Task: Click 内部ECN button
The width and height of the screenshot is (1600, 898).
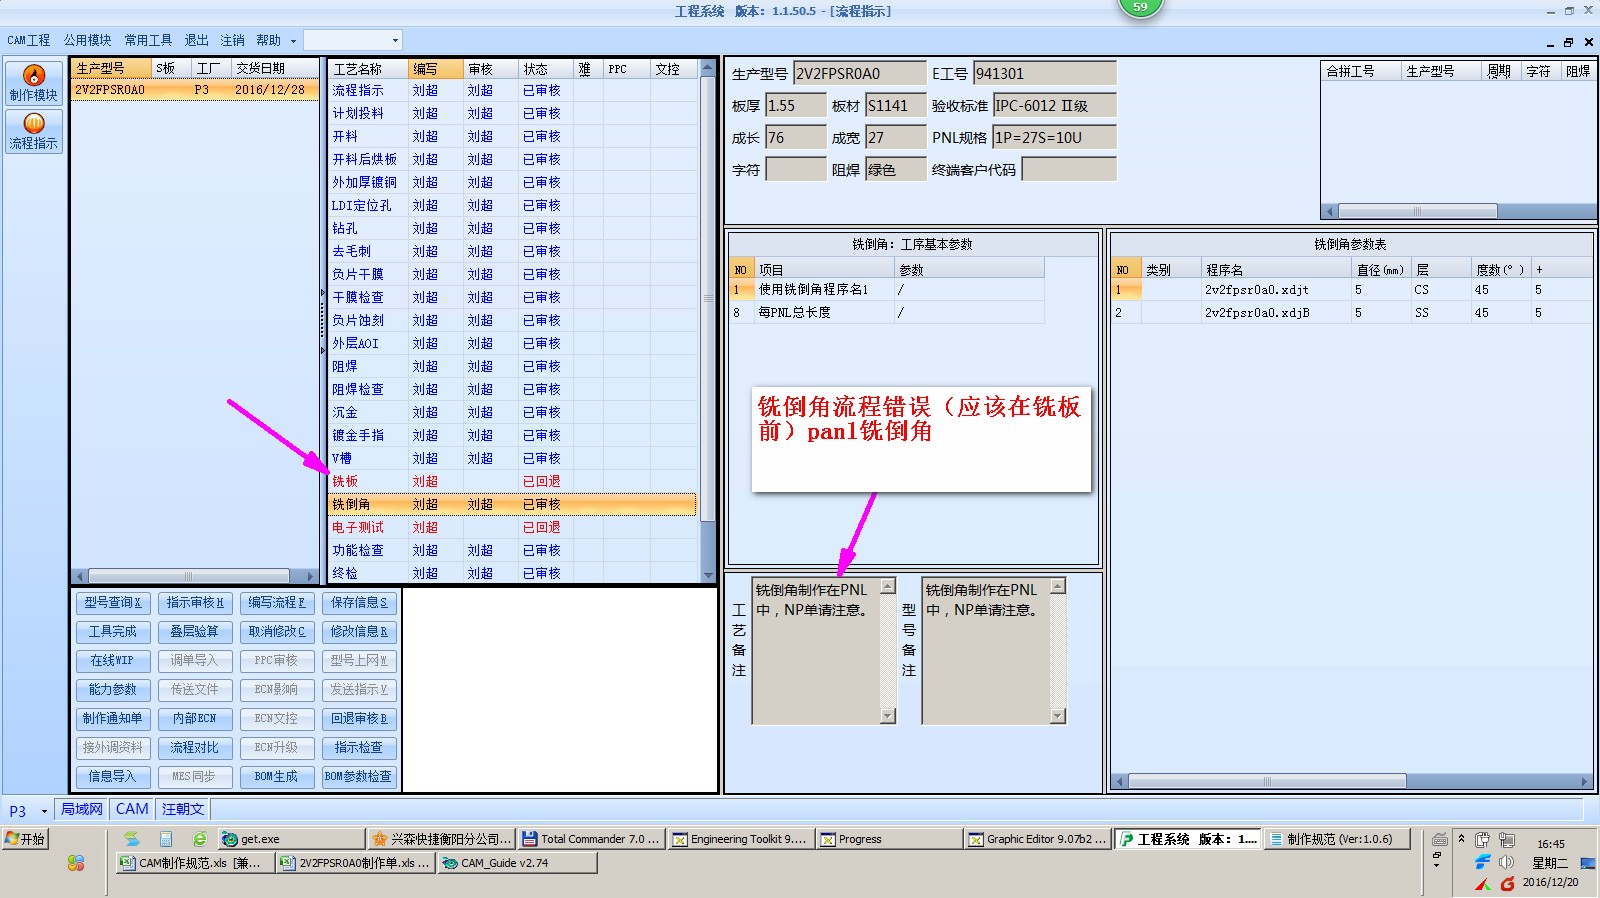Action: [195, 718]
